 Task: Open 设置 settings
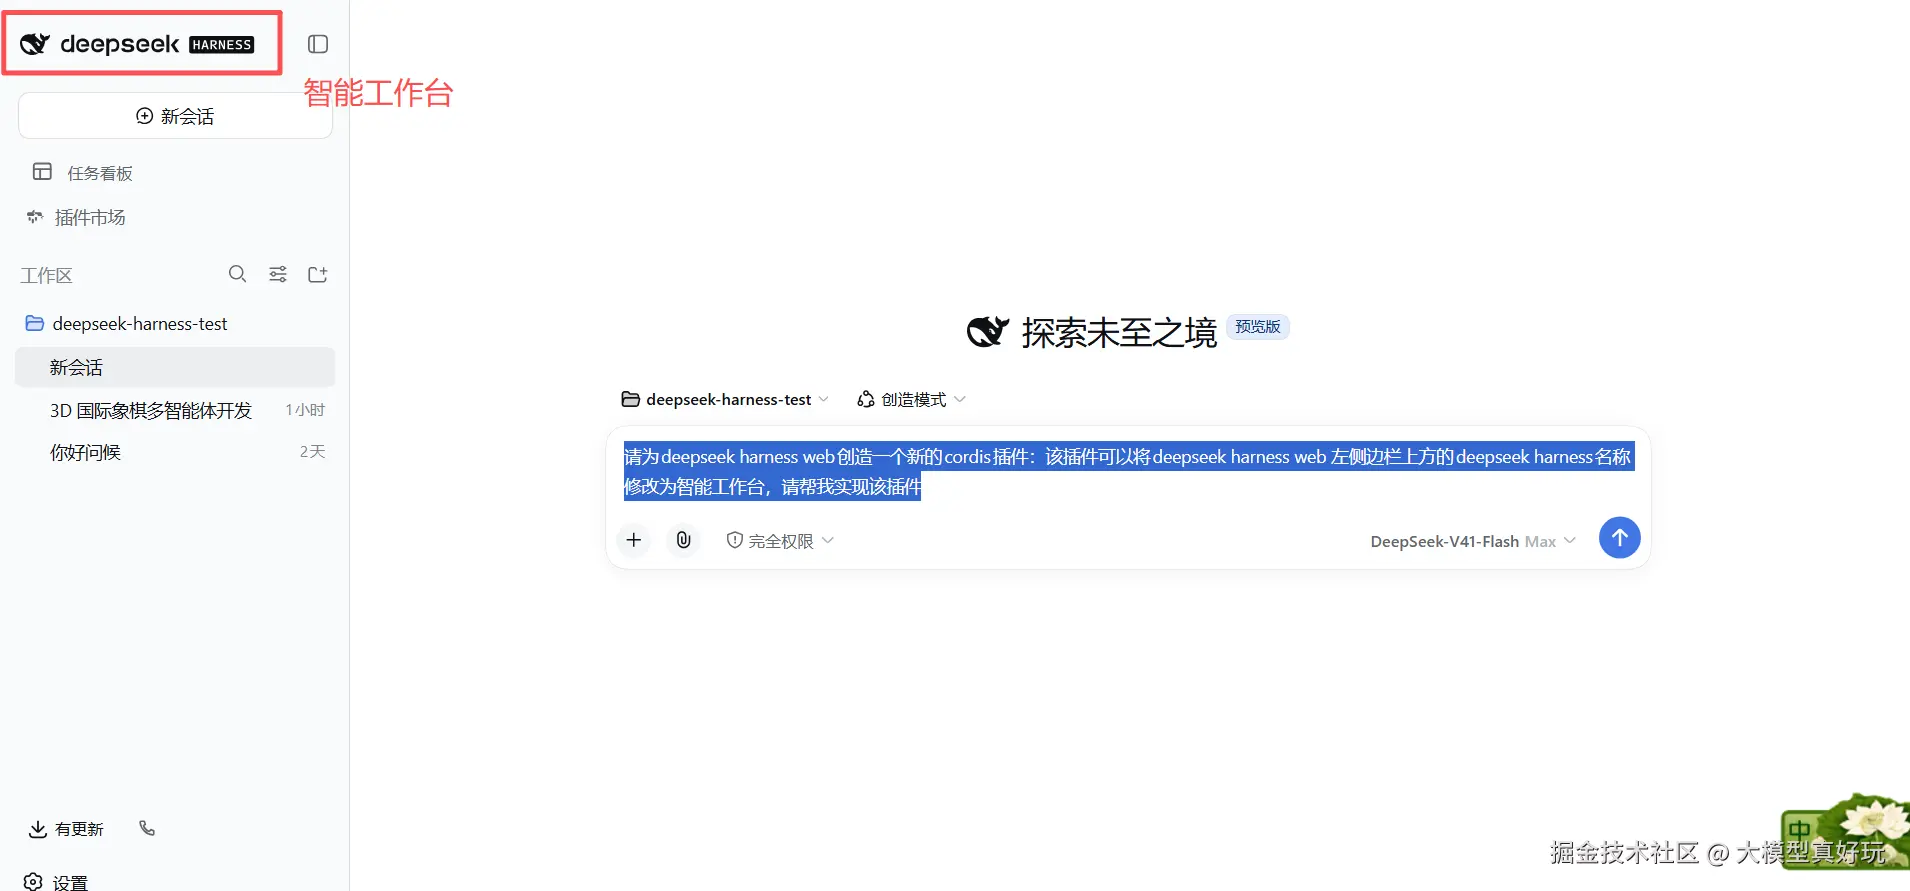coord(56,882)
